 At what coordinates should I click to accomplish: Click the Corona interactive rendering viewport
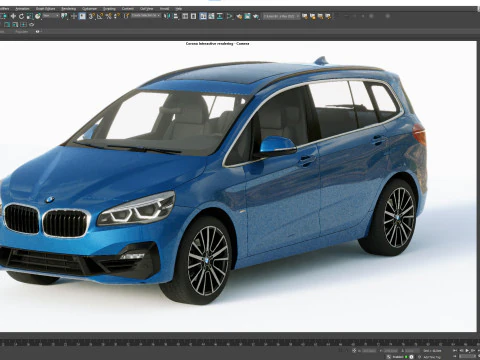(x=238, y=187)
